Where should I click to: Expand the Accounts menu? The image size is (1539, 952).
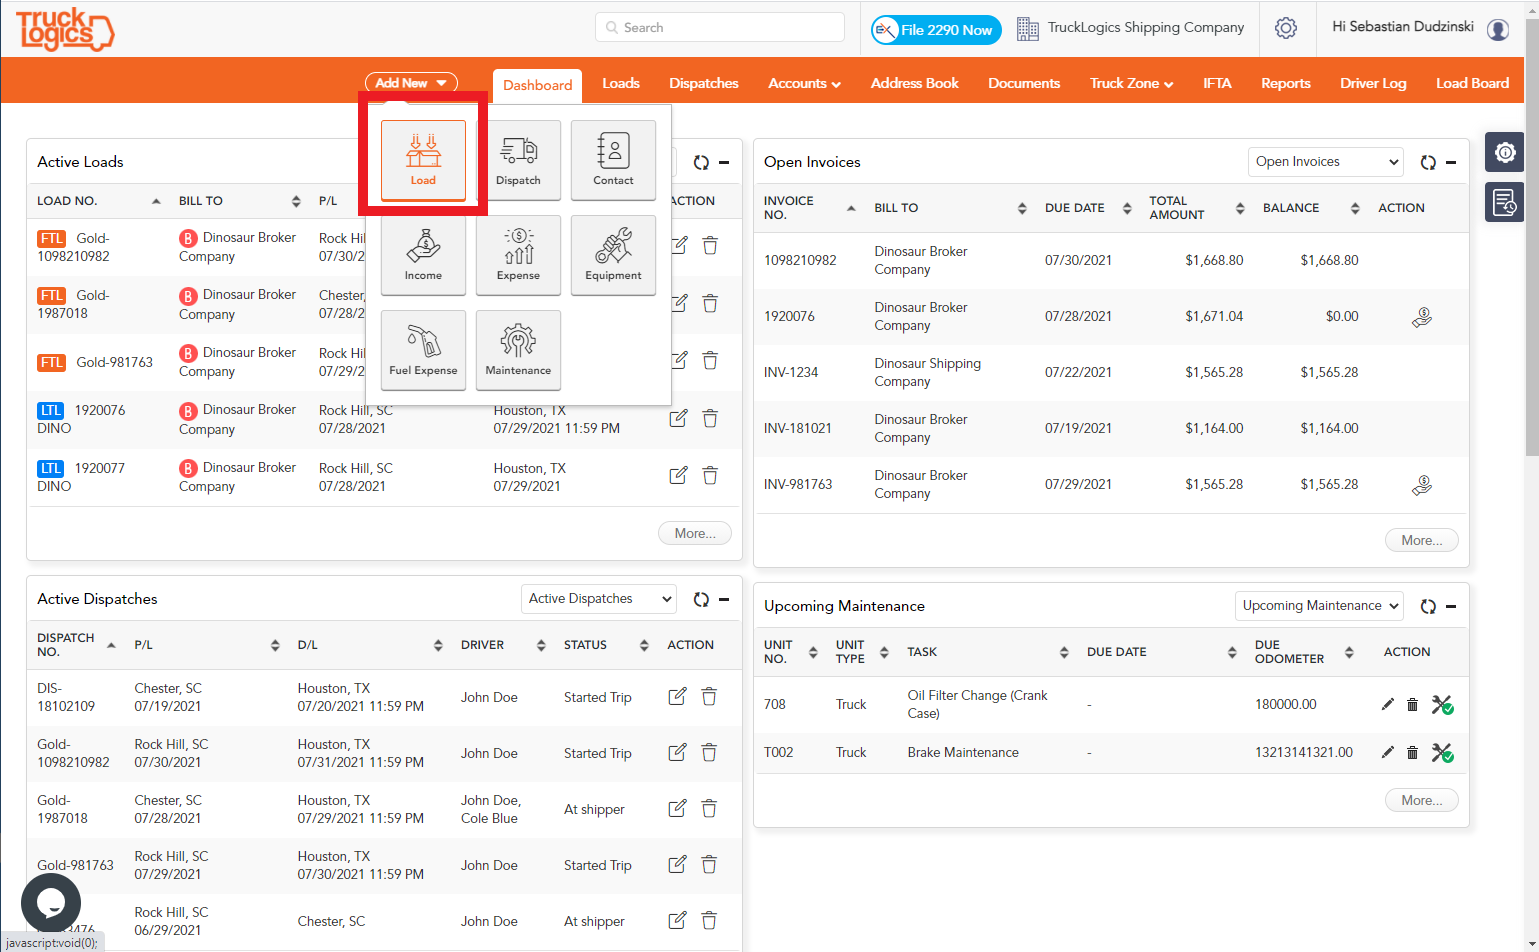point(804,83)
